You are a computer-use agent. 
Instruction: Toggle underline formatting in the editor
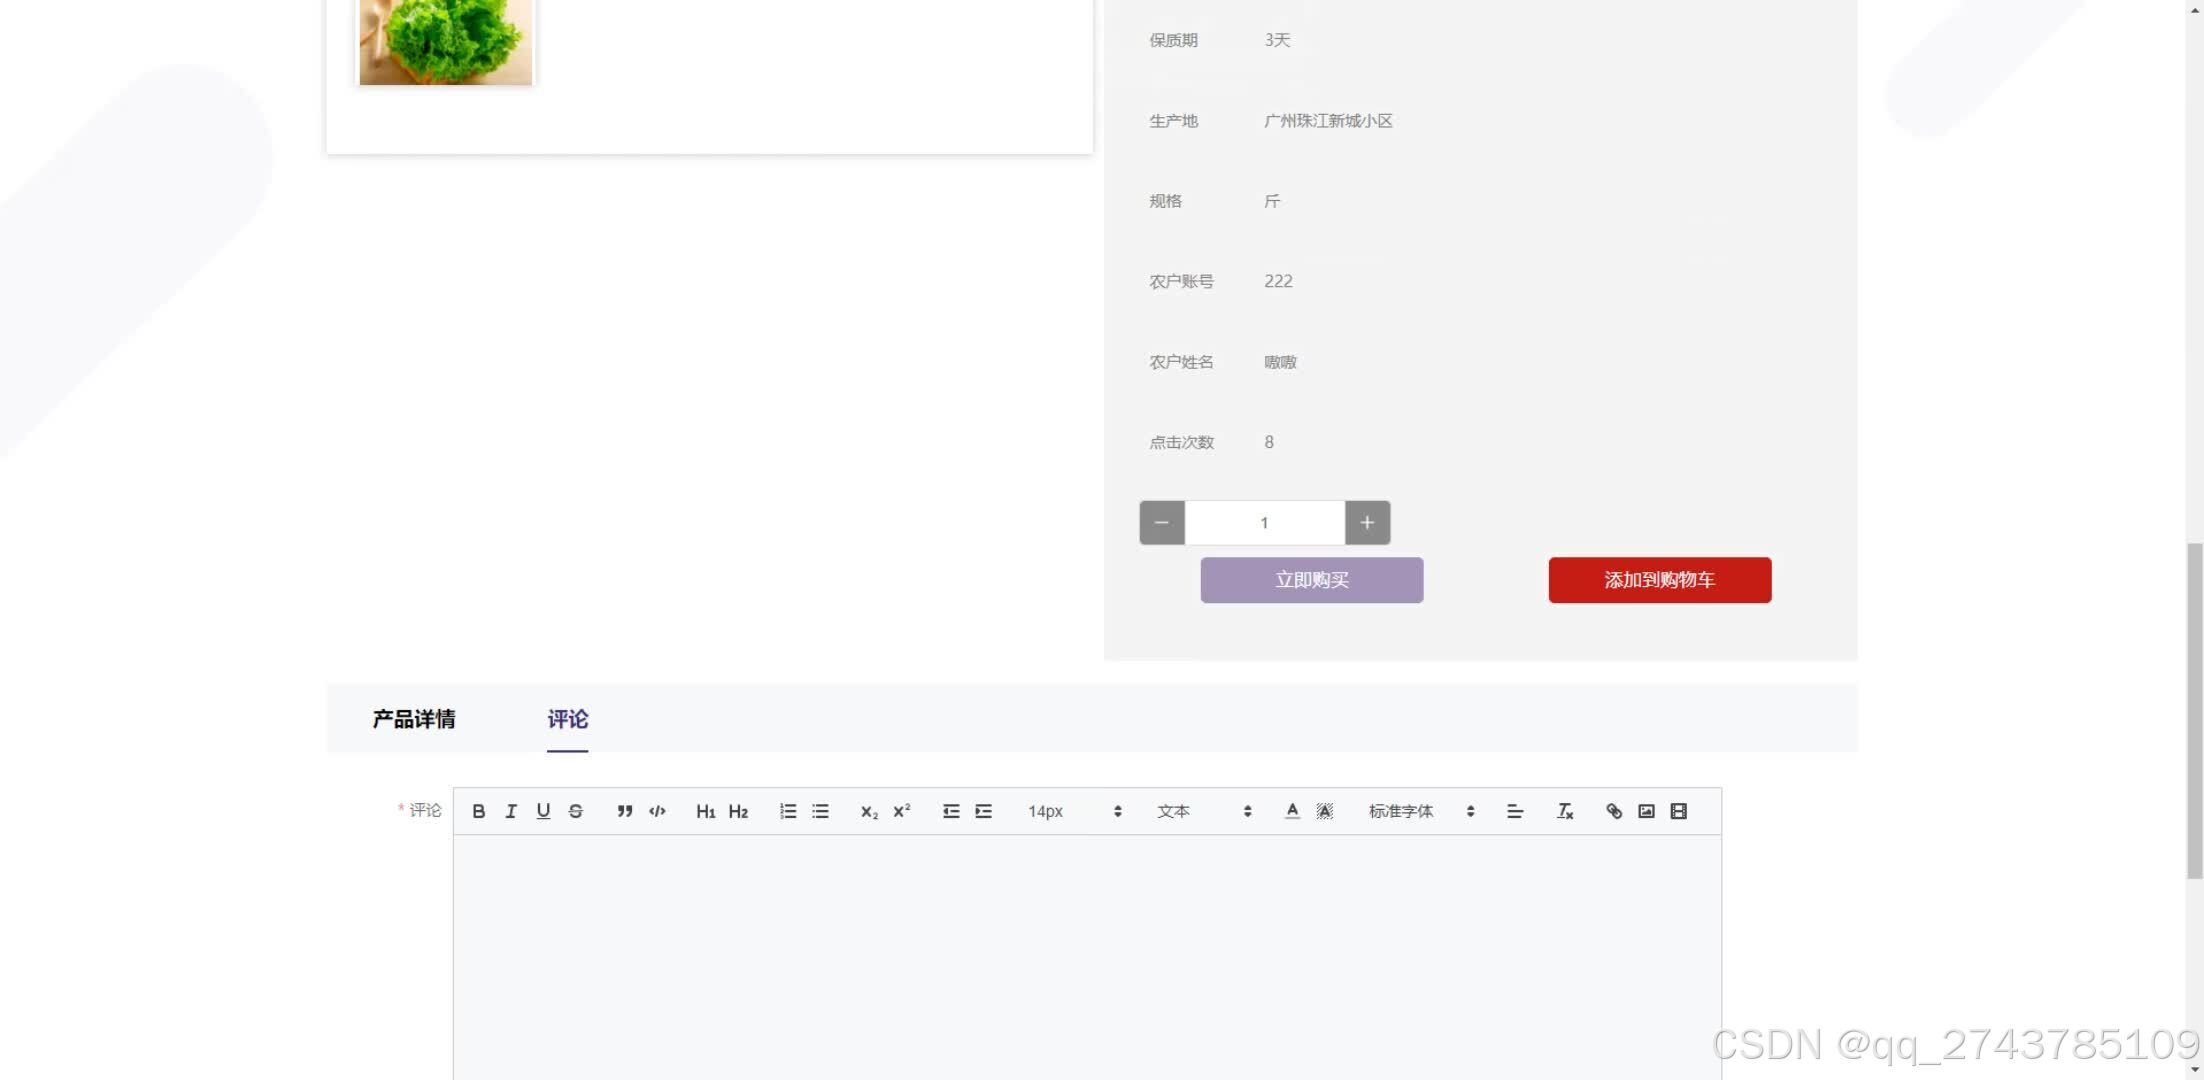(543, 811)
